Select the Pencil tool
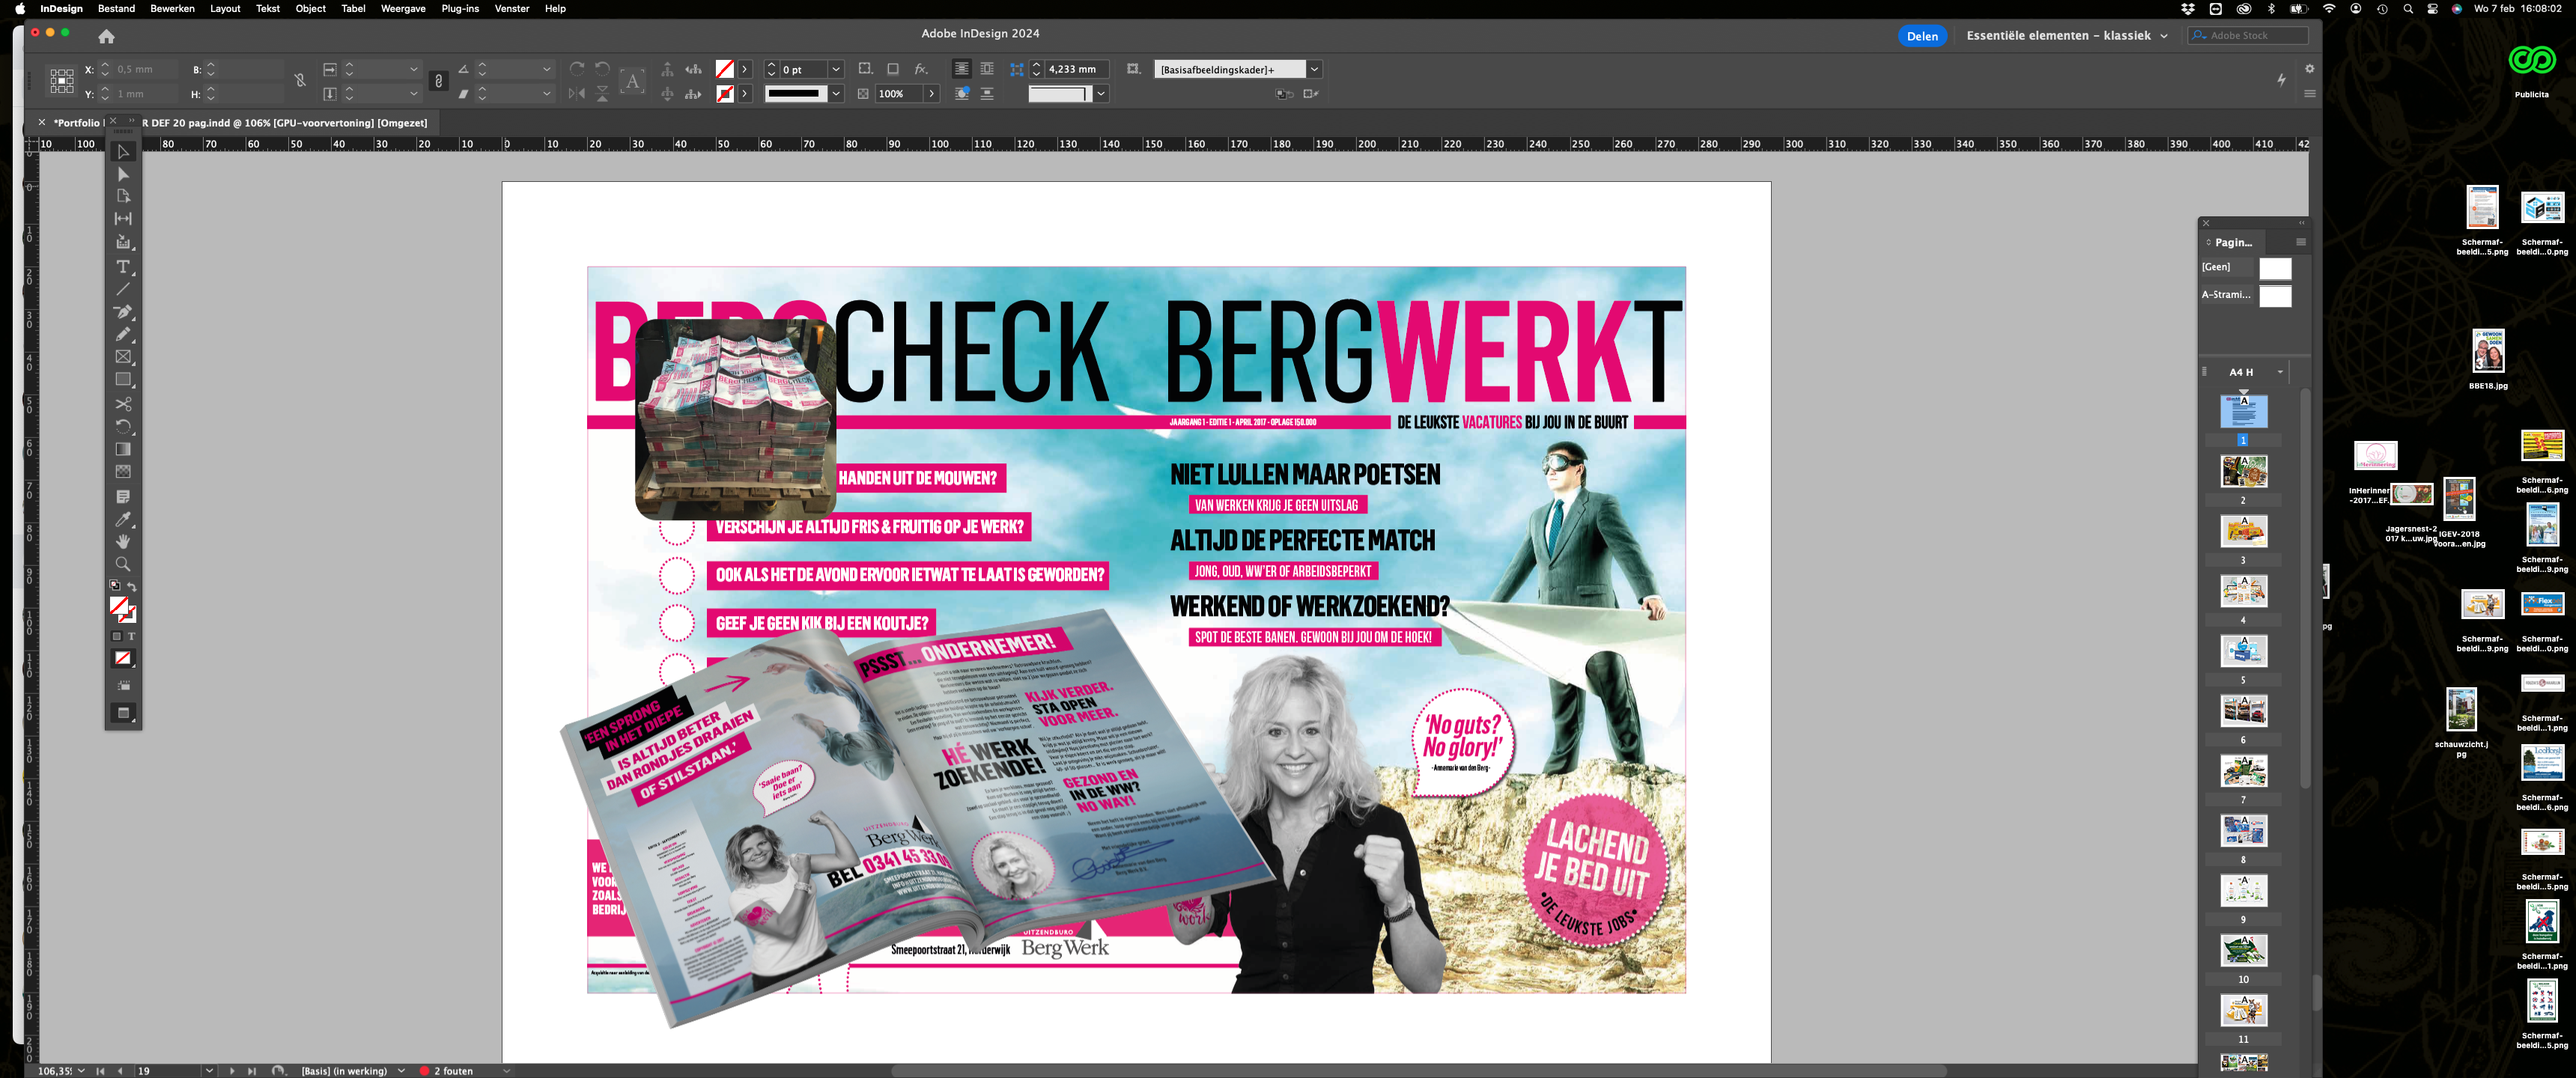 pos(123,334)
